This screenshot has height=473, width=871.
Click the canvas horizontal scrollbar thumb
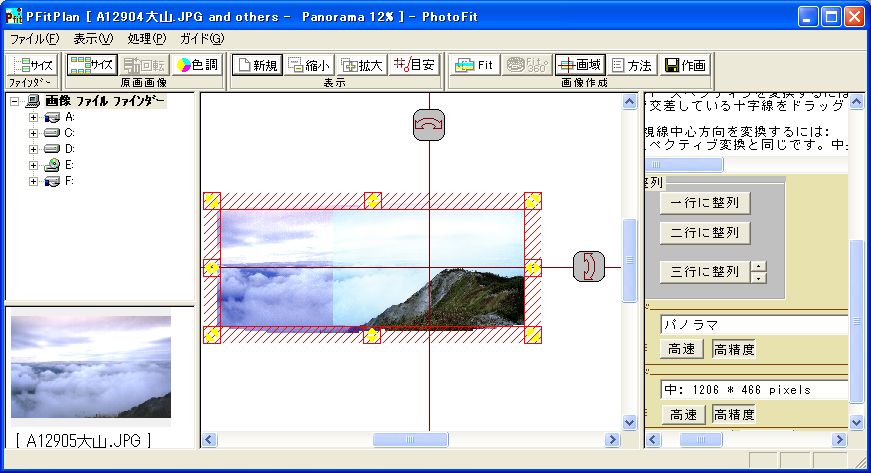point(411,439)
